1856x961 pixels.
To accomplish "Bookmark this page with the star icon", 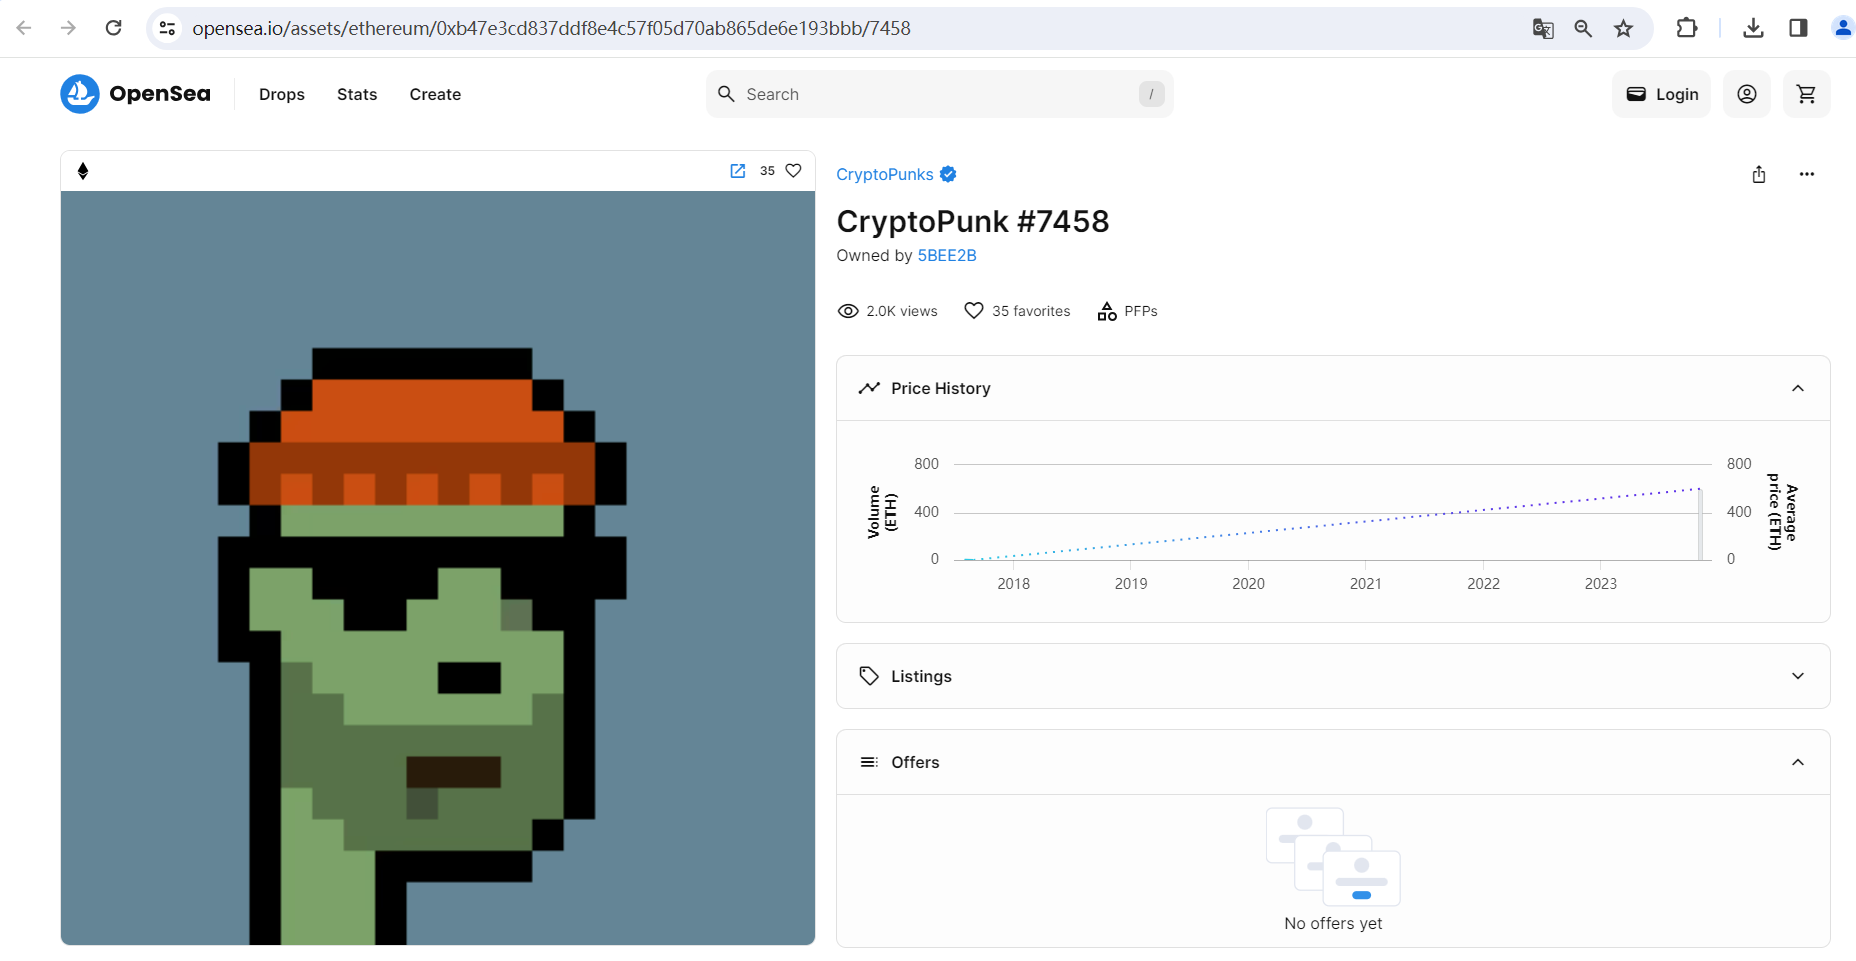I will (x=1624, y=28).
